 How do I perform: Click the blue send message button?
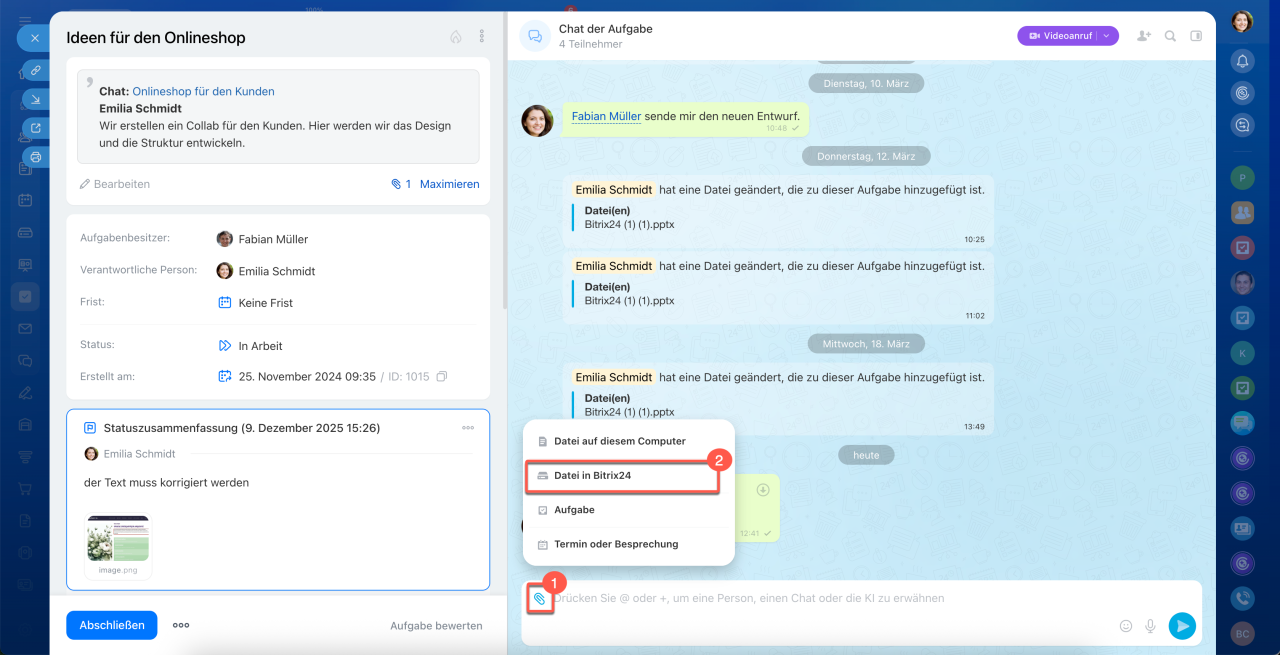[1182, 626]
